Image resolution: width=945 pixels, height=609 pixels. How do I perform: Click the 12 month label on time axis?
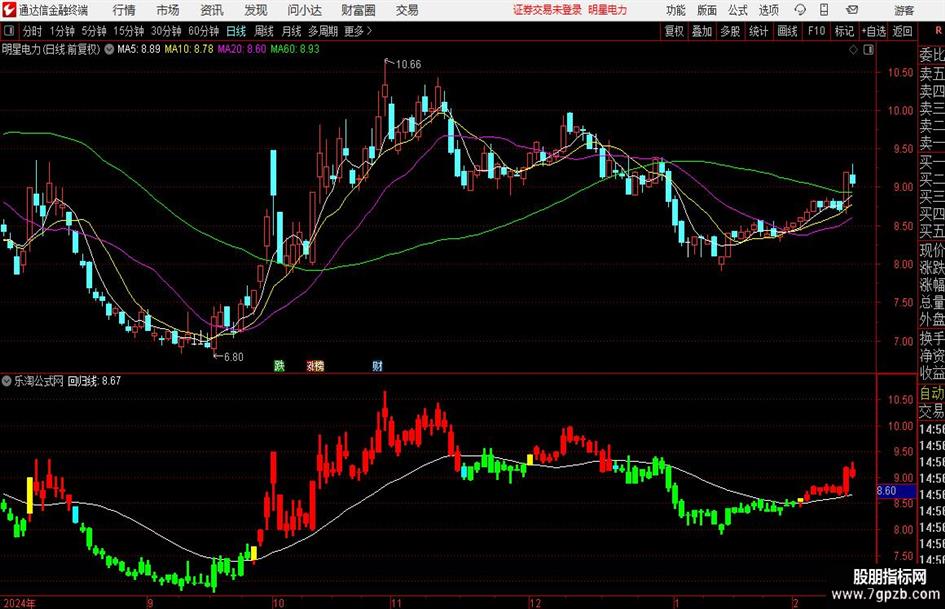click(535, 602)
